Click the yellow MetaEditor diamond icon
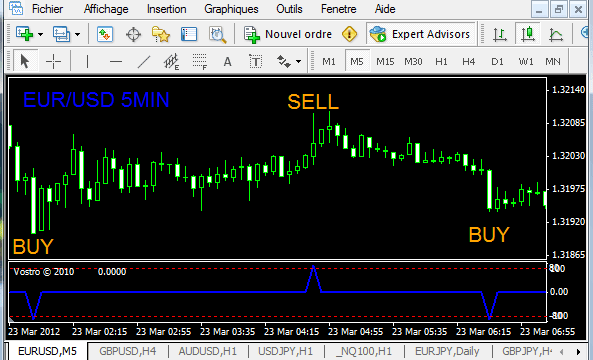593x360 pixels. (x=349, y=34)
